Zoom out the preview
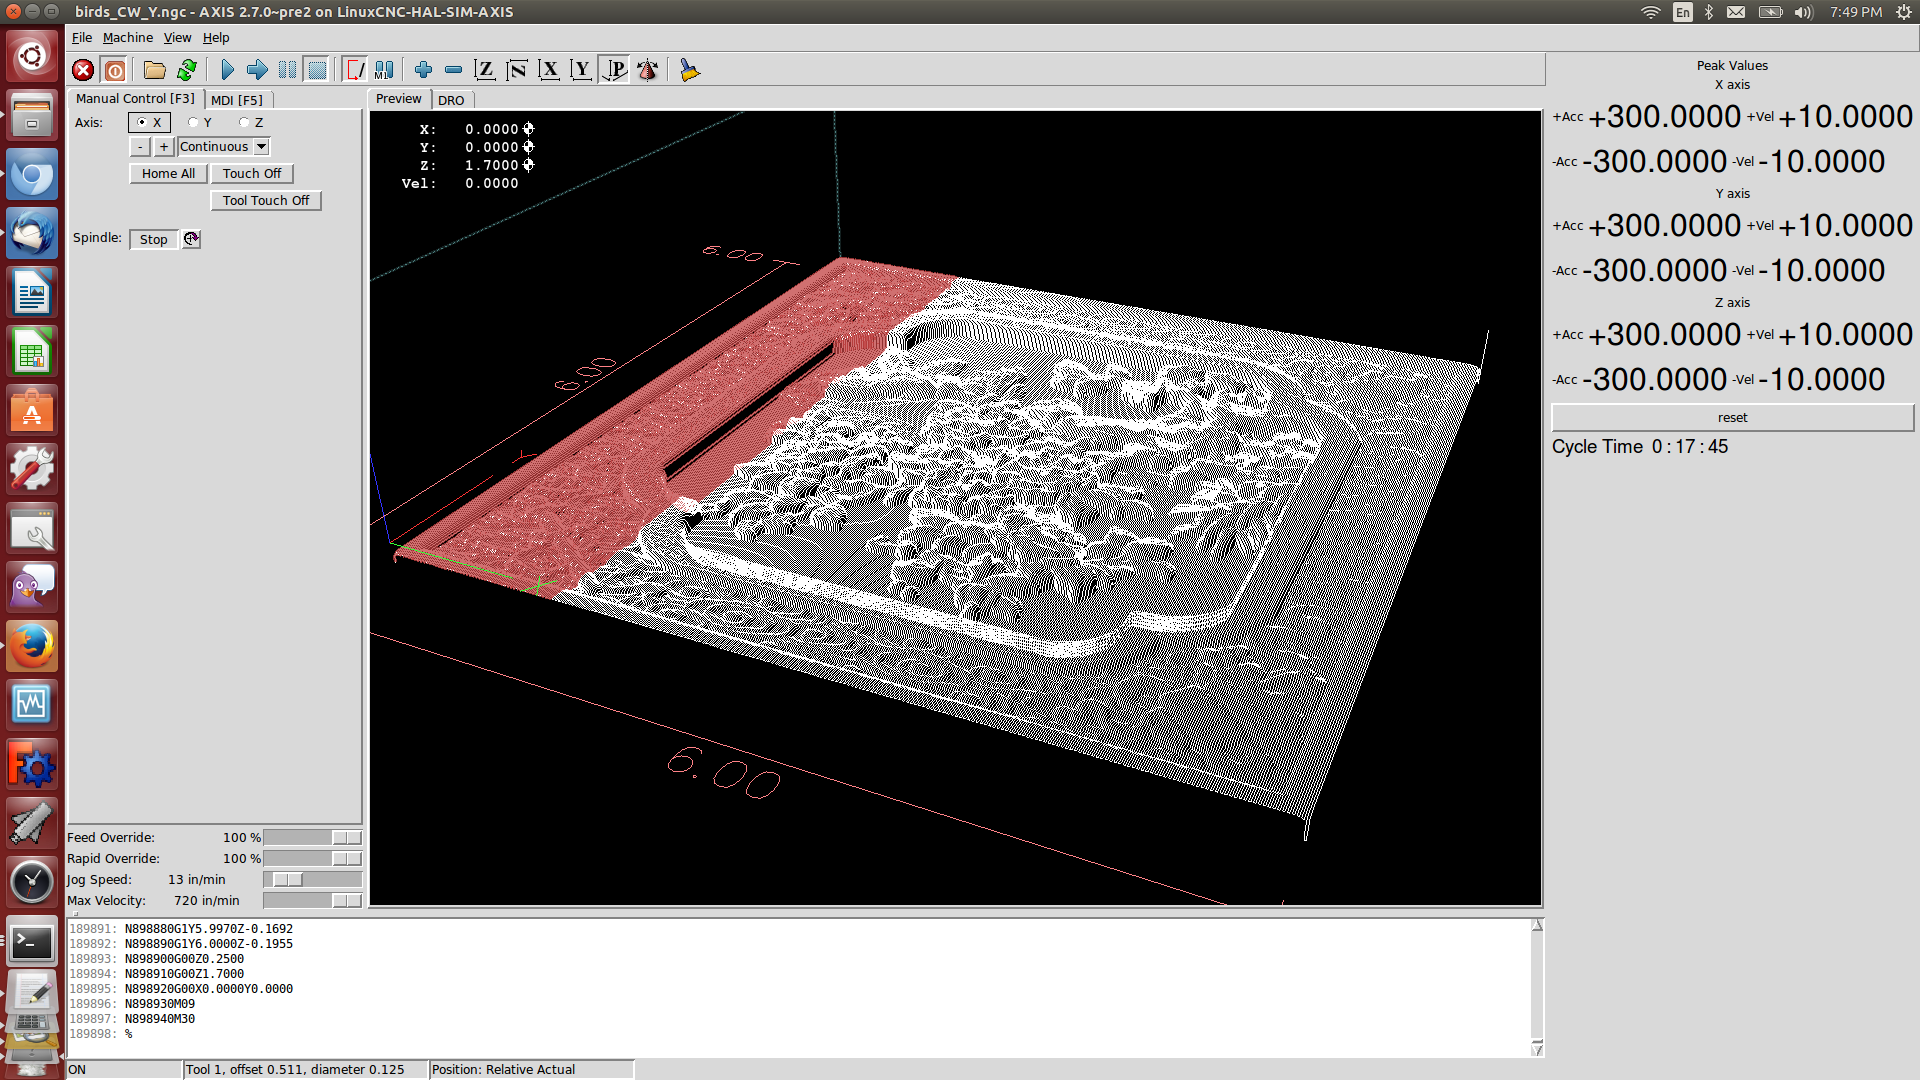The width and height of the screenshot is (1920, 1080). [x=453, y=70]
